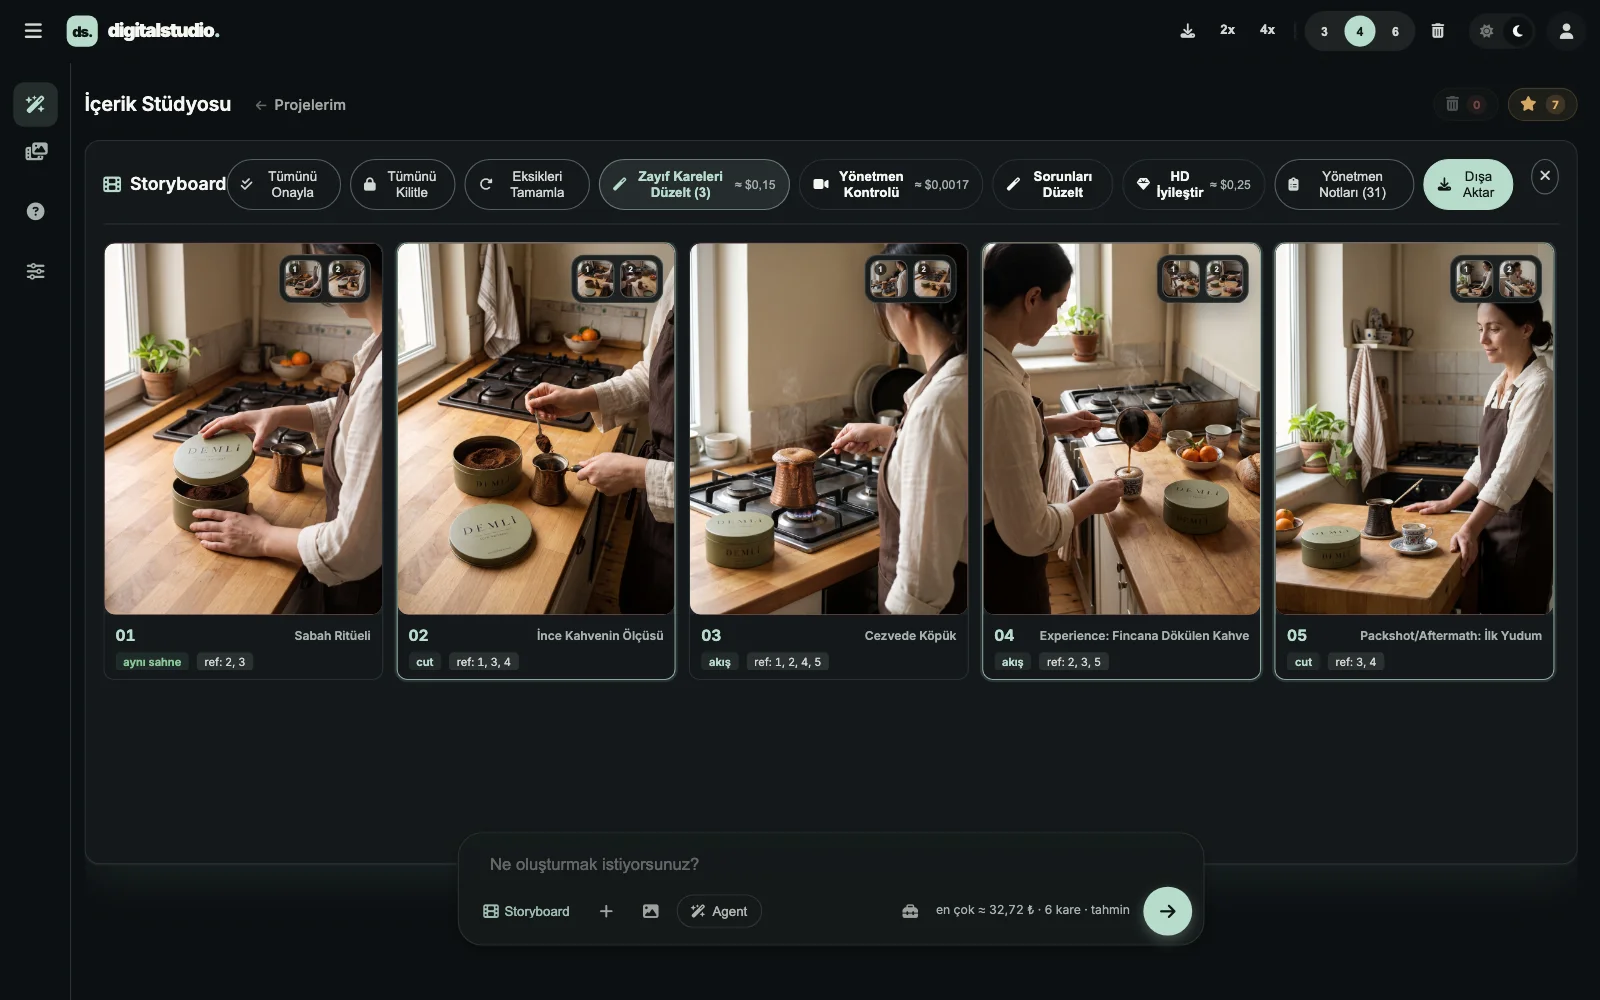Click the trash icon in top bar

click(x=1437, y=31)
